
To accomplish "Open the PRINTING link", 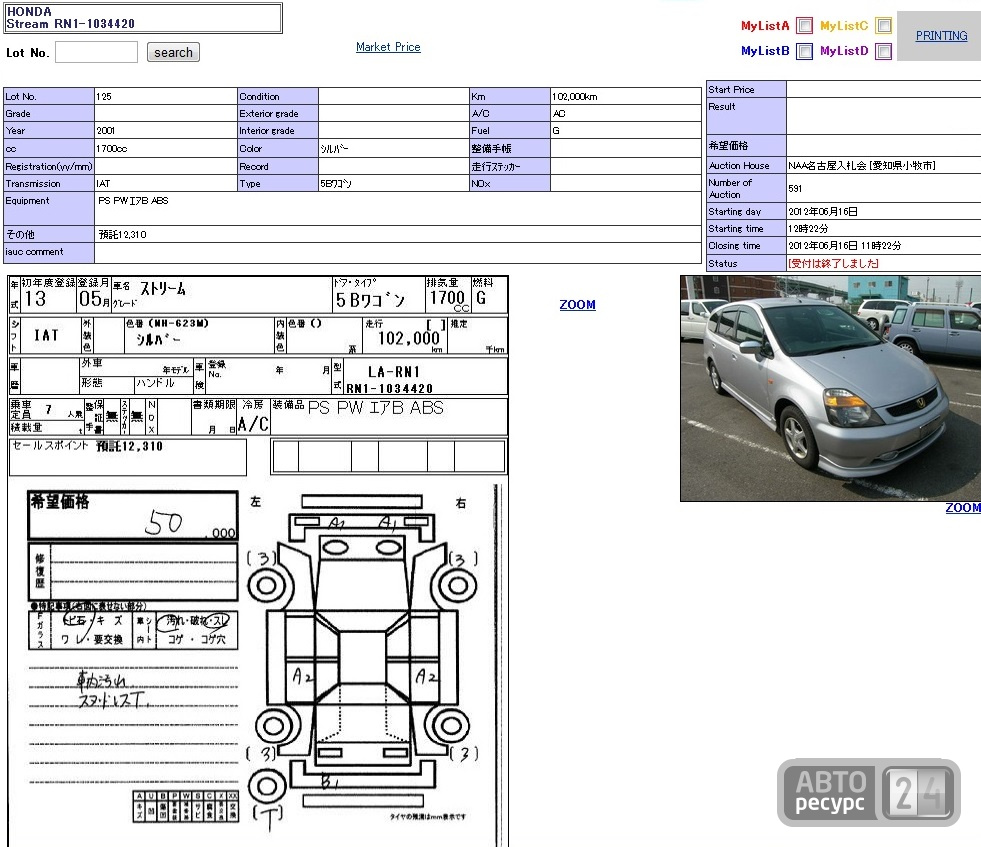I will coord(941,36).
